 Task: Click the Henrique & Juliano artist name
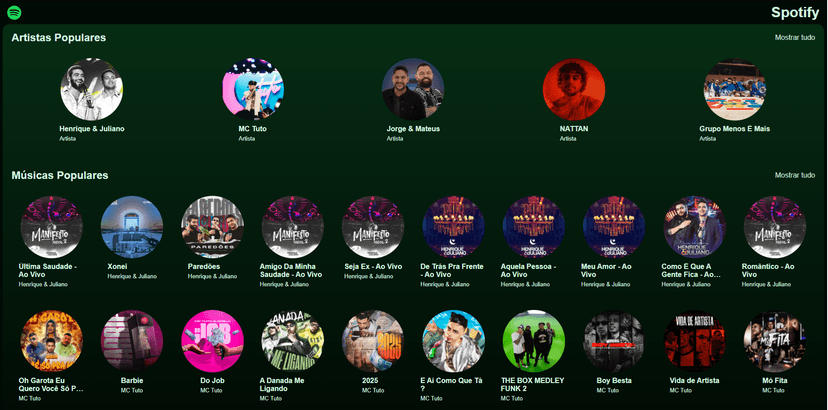pos(92,129)
